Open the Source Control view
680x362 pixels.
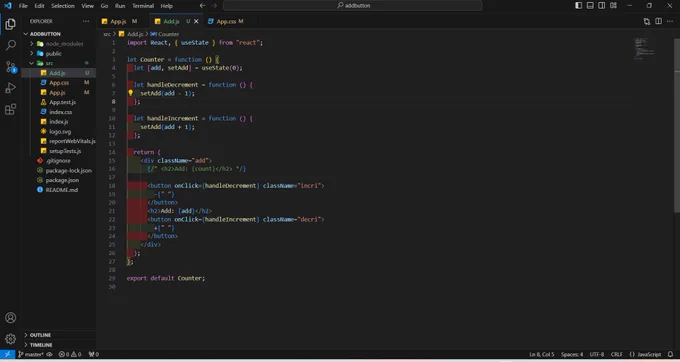[x=10, y=66]
